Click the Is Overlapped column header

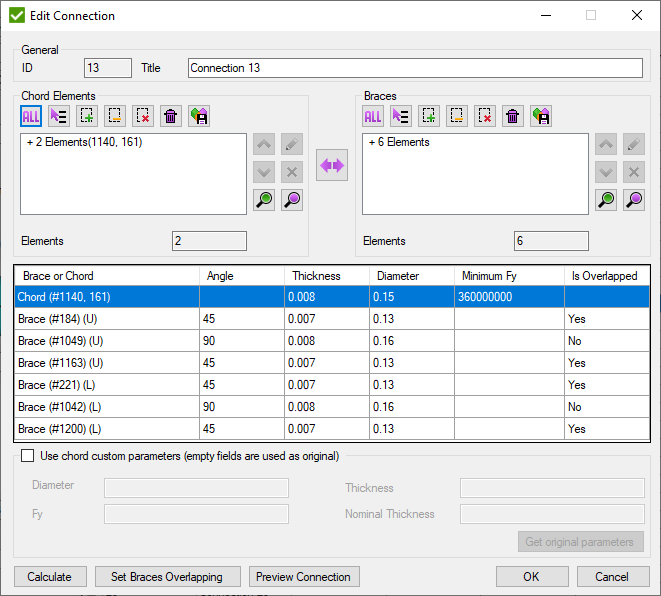tap(604, 276)
